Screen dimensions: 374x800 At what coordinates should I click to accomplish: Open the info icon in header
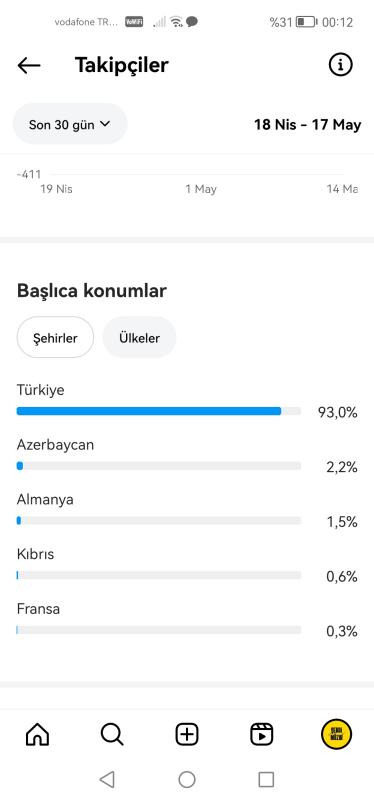340,65
